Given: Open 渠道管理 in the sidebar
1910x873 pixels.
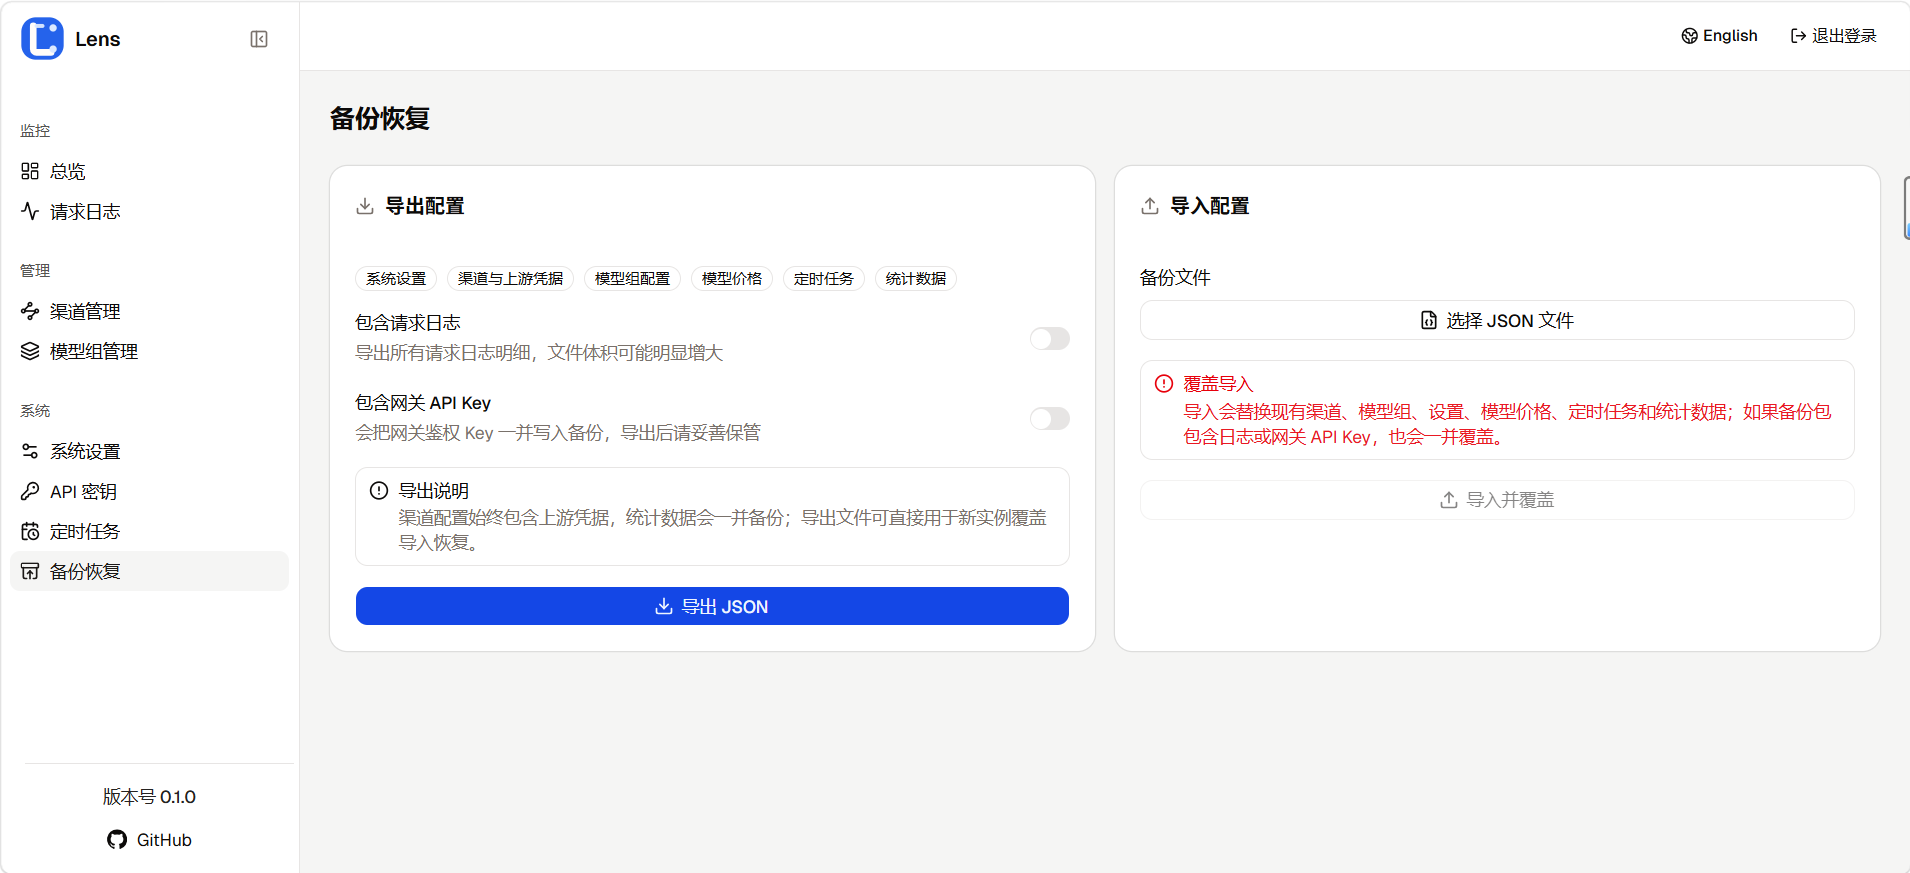Looking at the screenshot, I should pyautogui.click(x=85, y=311).
